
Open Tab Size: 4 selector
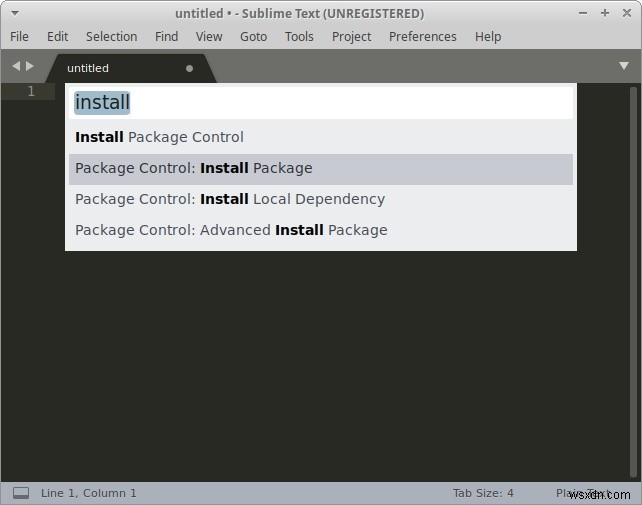(483, 493)
